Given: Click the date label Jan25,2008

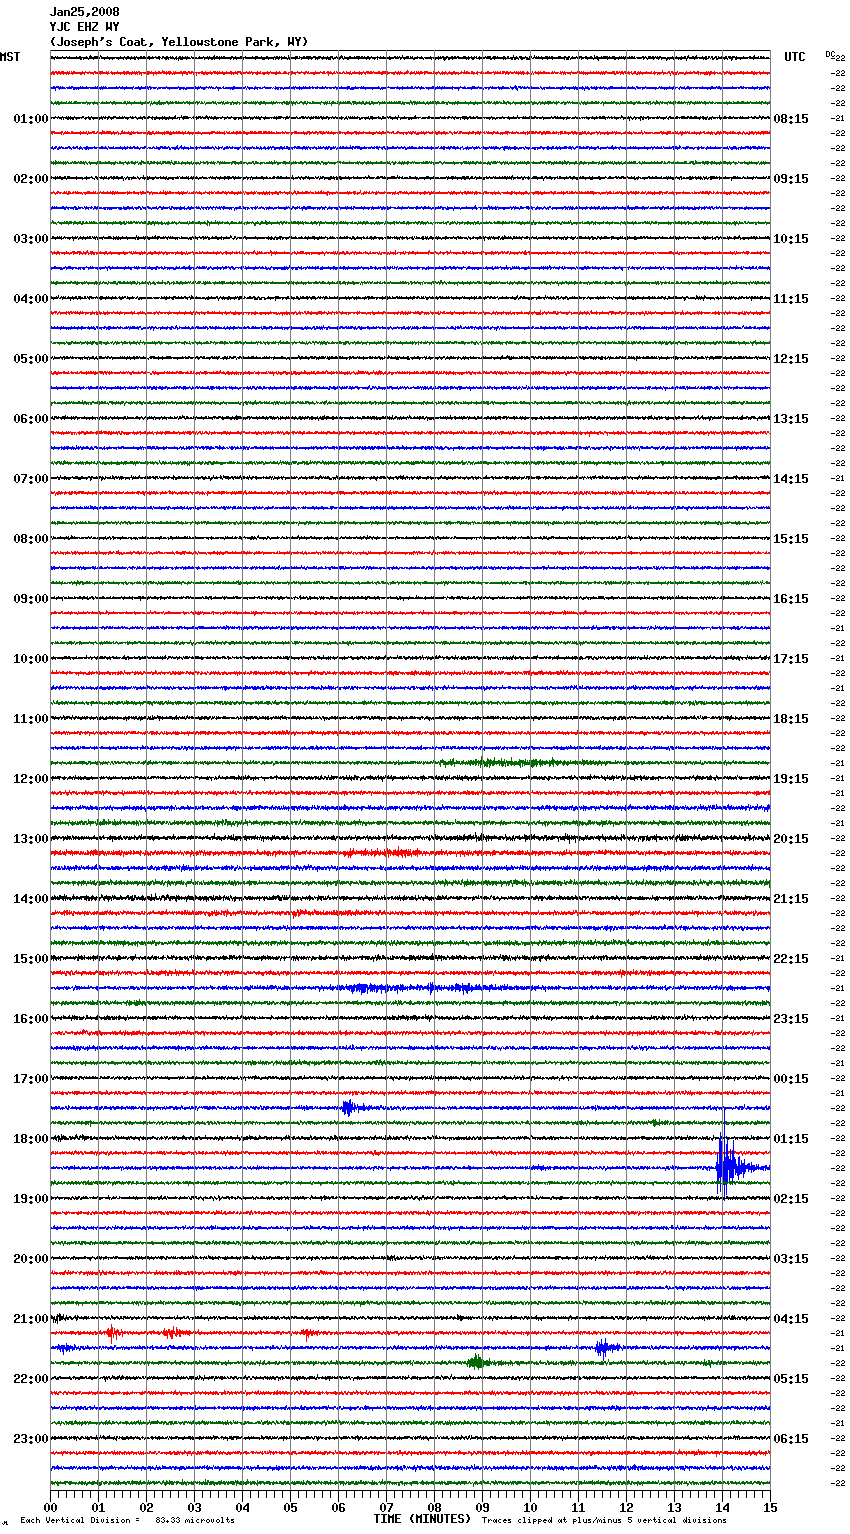Looking at the screenshot, I should point(84,12).
